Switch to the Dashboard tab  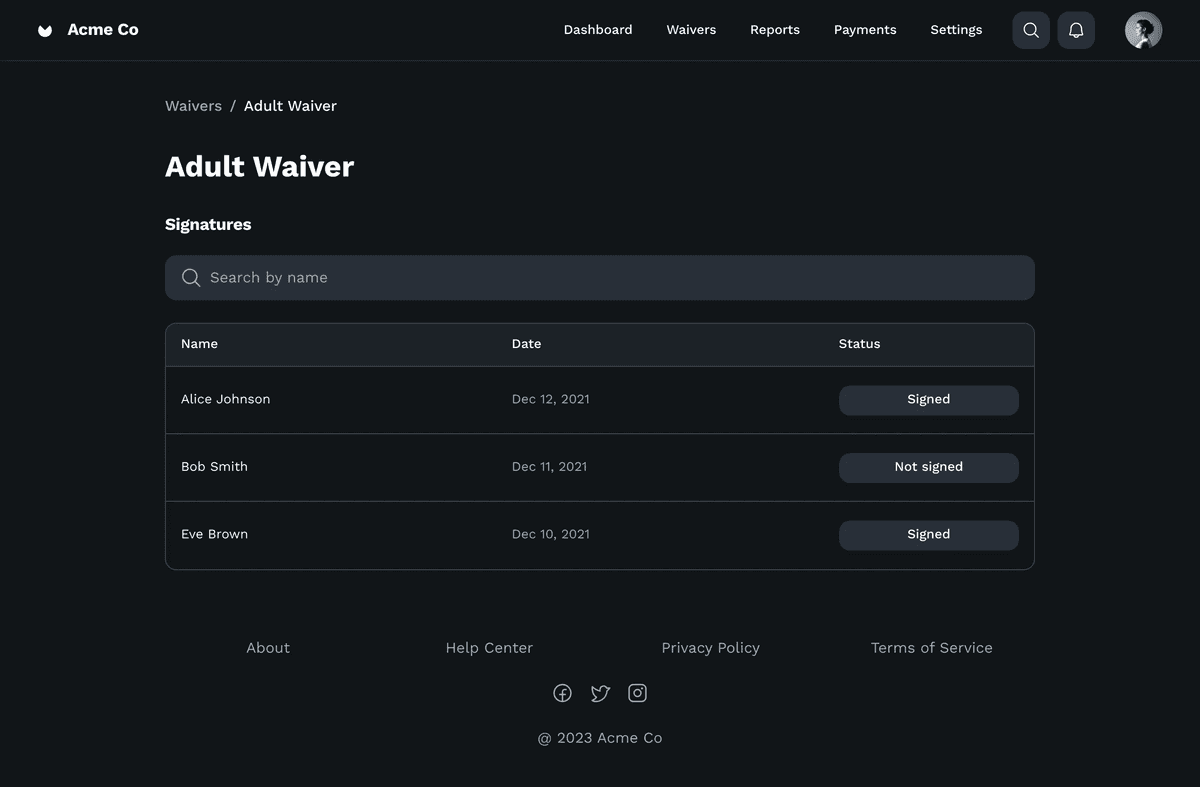tap(598, 29)
